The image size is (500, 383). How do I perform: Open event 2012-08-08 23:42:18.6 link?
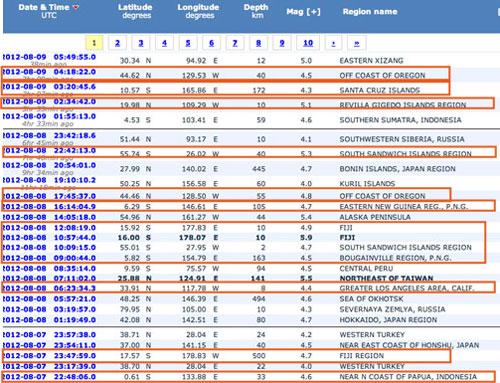49,136
